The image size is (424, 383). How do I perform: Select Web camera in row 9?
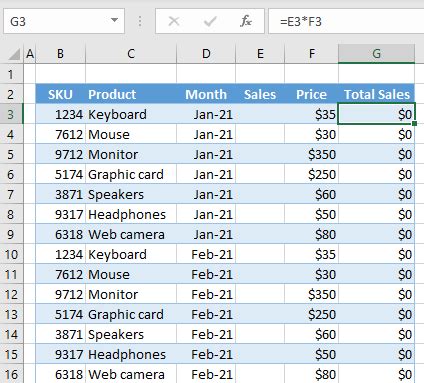[131, 234]
